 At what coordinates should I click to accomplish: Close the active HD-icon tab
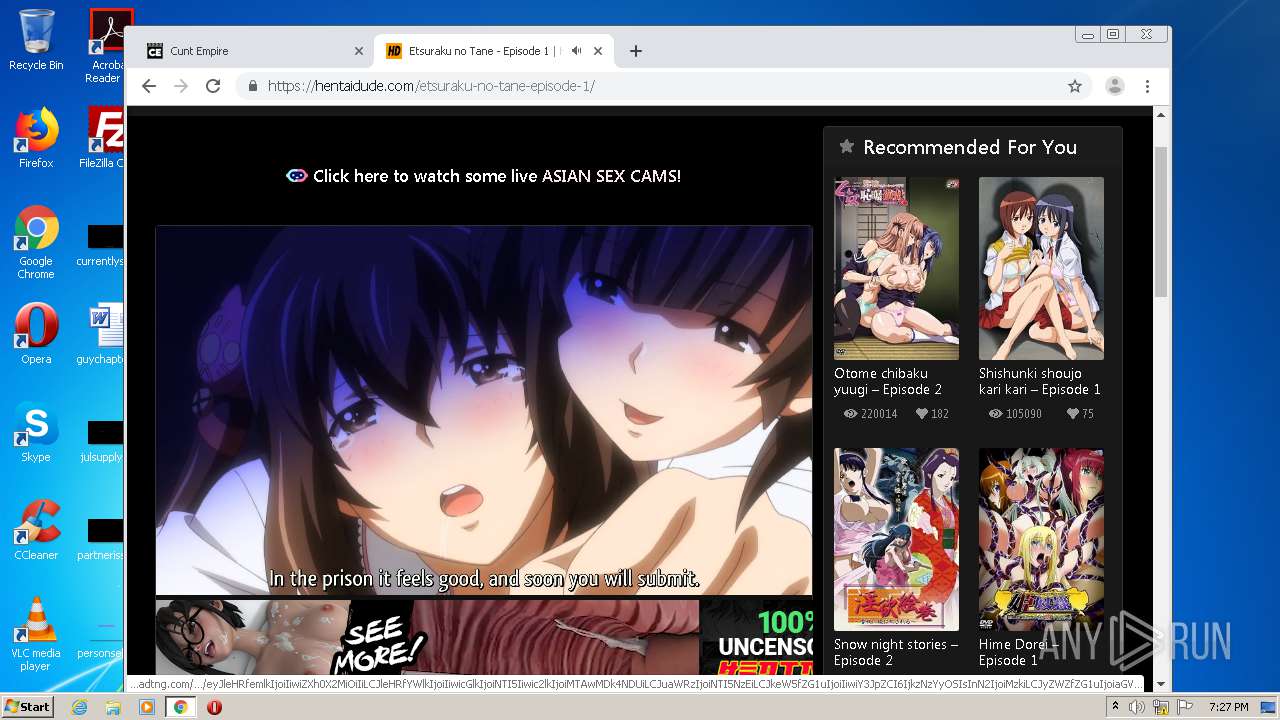click(x=598, y=51)
